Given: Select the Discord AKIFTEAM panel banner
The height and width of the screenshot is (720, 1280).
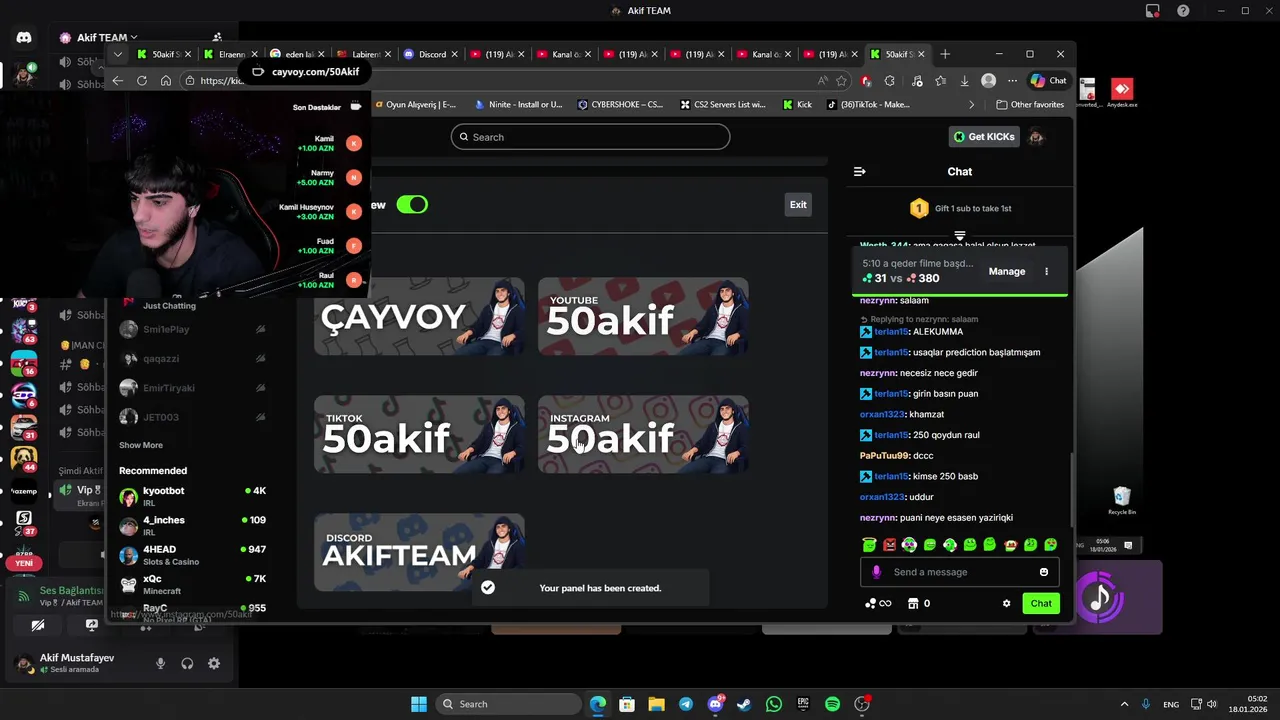Looking at the screenshot, I should pos(419,553).
